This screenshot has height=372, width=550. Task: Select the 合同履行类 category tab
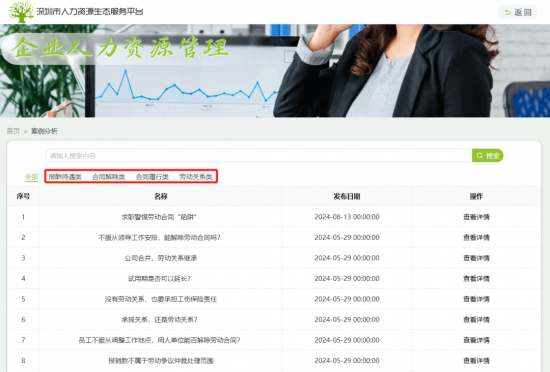point(152,177)
